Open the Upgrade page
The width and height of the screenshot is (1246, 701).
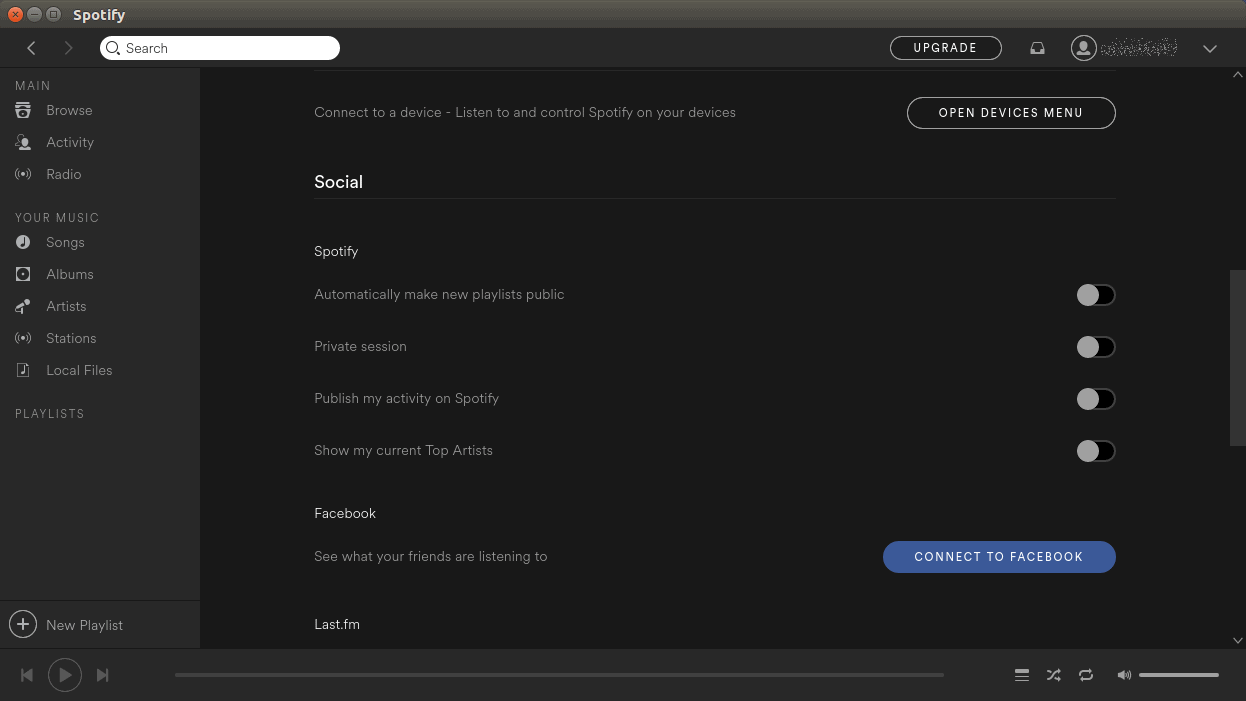[945, 47]
